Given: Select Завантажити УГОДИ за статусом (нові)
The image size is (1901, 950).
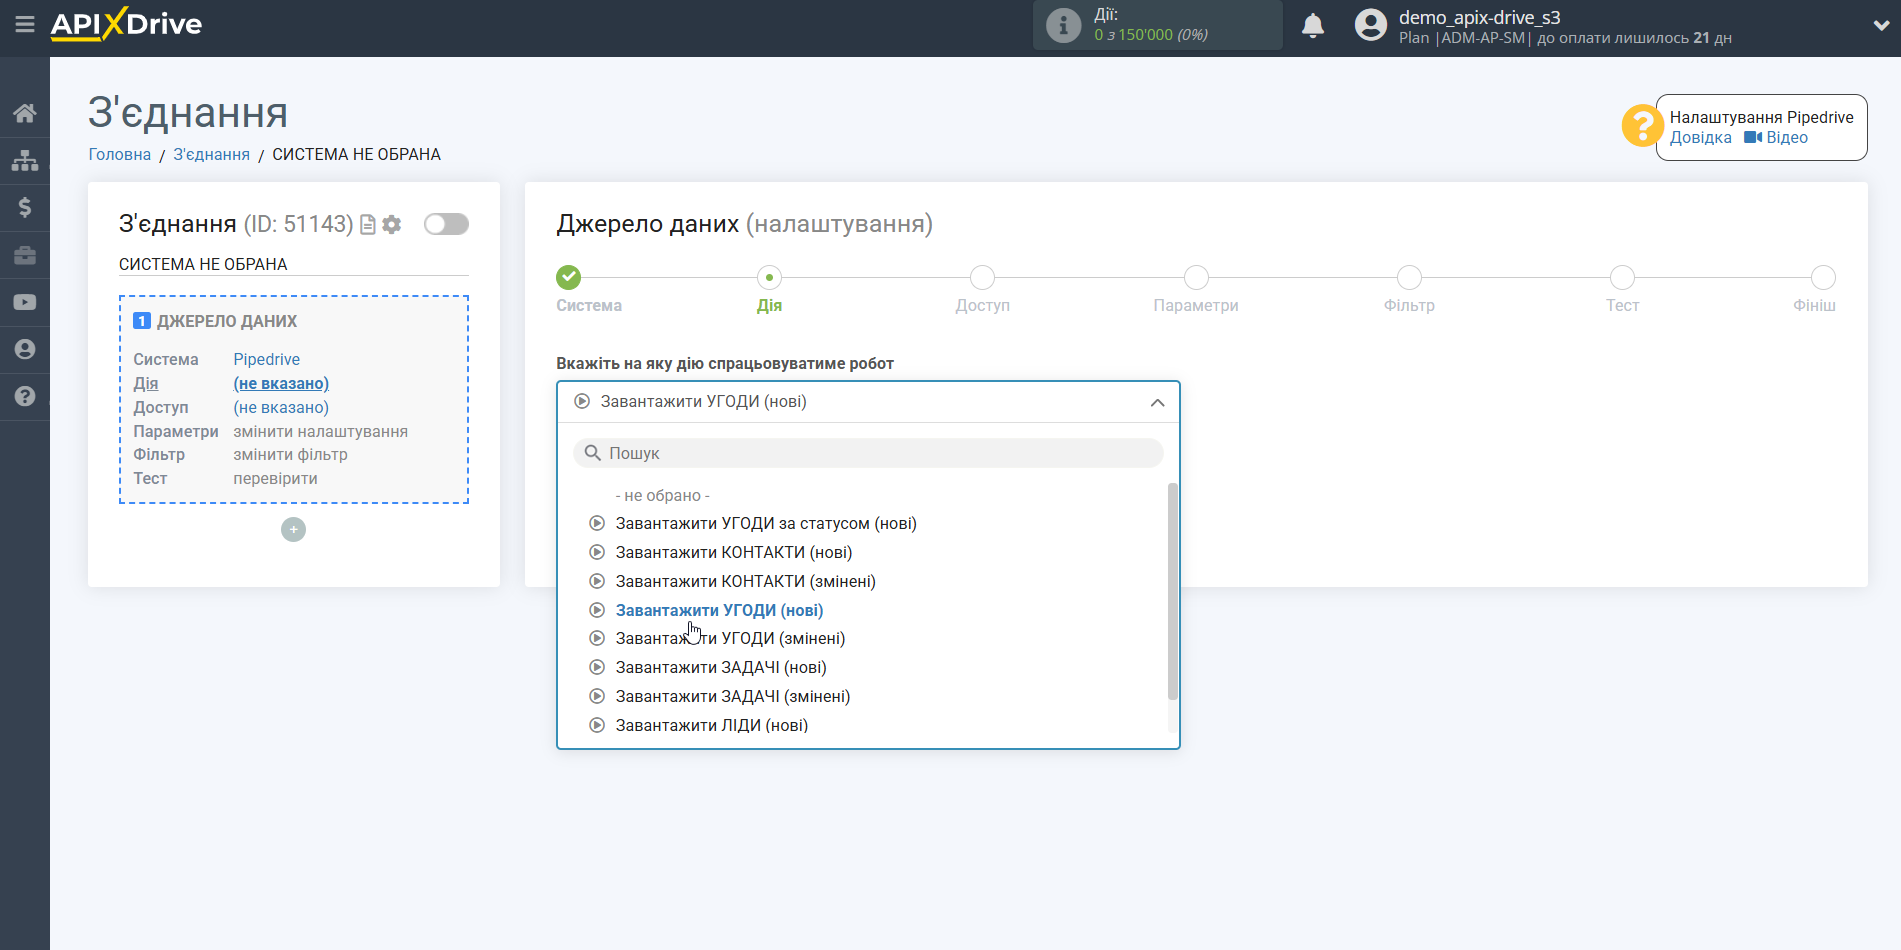Looking at the screenshot, I should (x=766, y=523).
